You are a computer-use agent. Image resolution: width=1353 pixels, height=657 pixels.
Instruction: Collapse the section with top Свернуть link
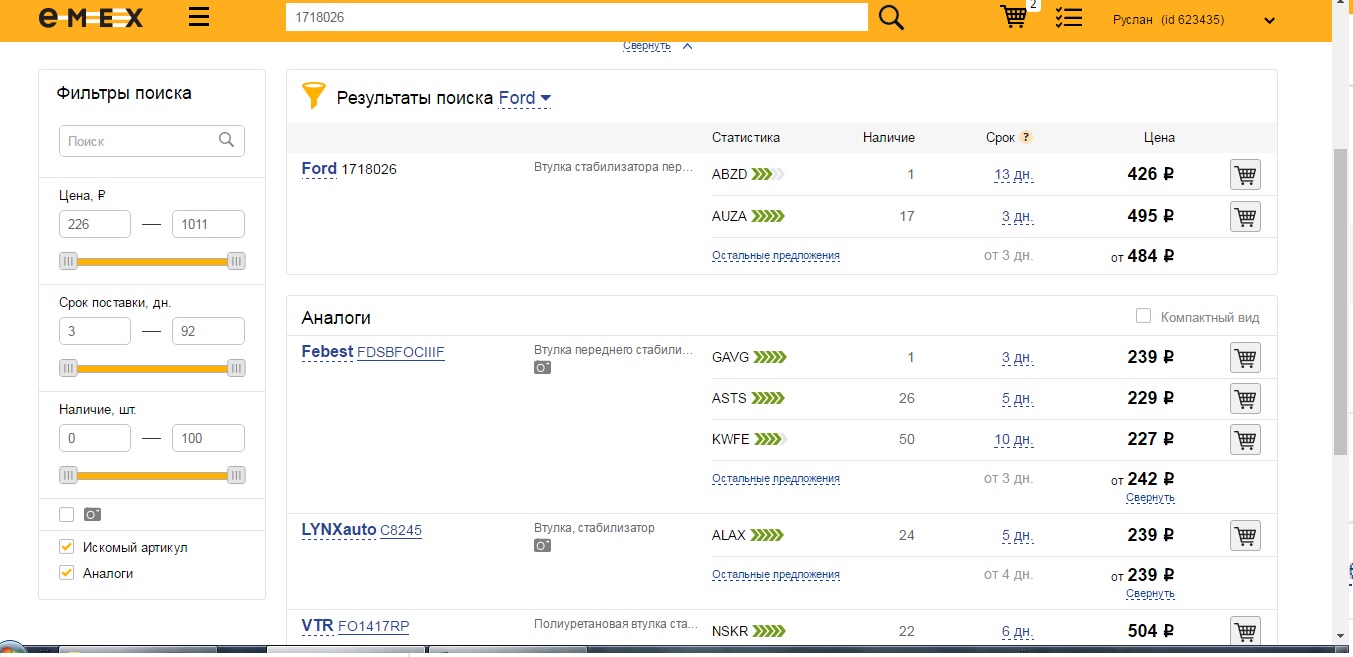tap(647, 45)
